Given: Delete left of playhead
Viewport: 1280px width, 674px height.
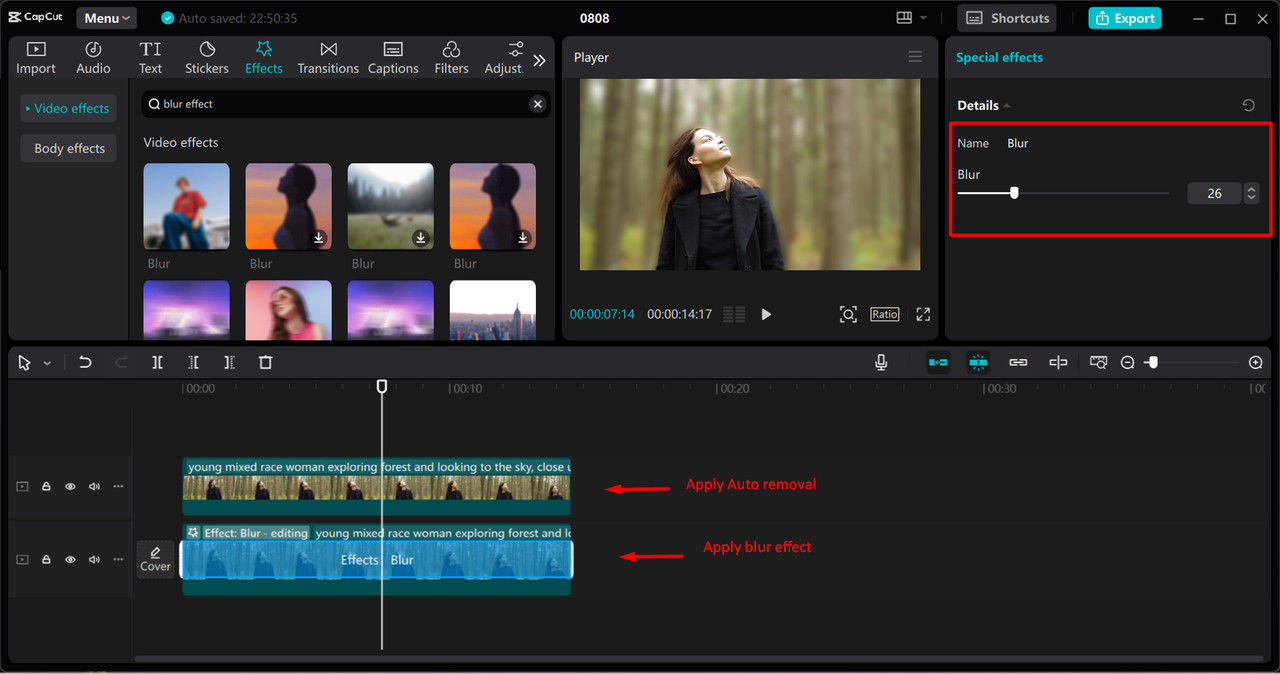Looking at the screenshot, I should (193, 362).
